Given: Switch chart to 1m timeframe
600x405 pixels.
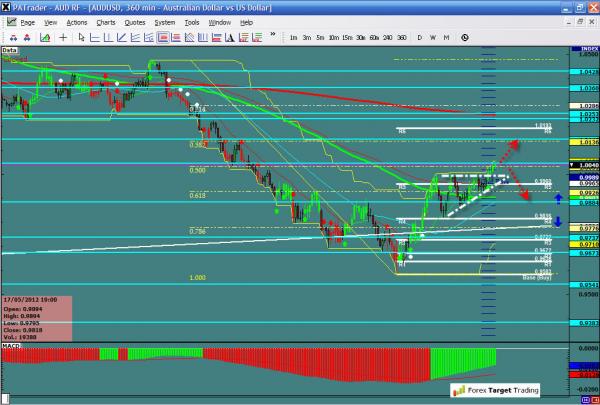Looking at the screenshot, I should click(293, 37).
